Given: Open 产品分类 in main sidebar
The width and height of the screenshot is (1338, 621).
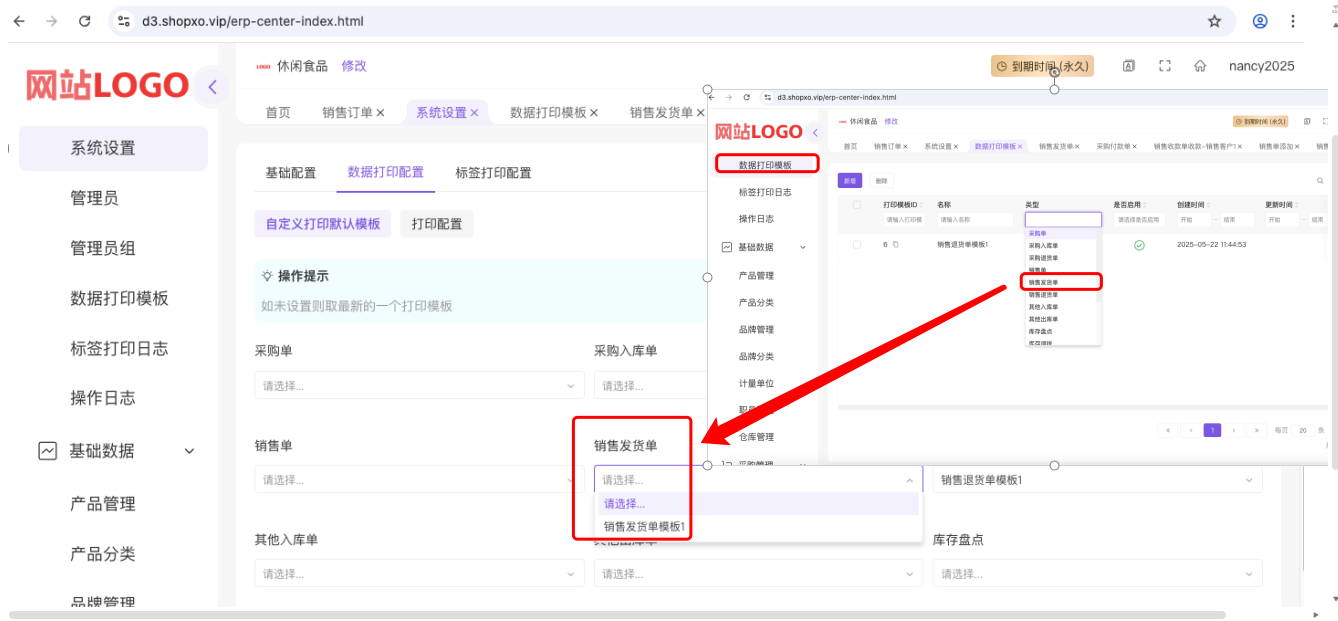Looking at the screenshot, I should pyautogui.click(x=102, y=554).
